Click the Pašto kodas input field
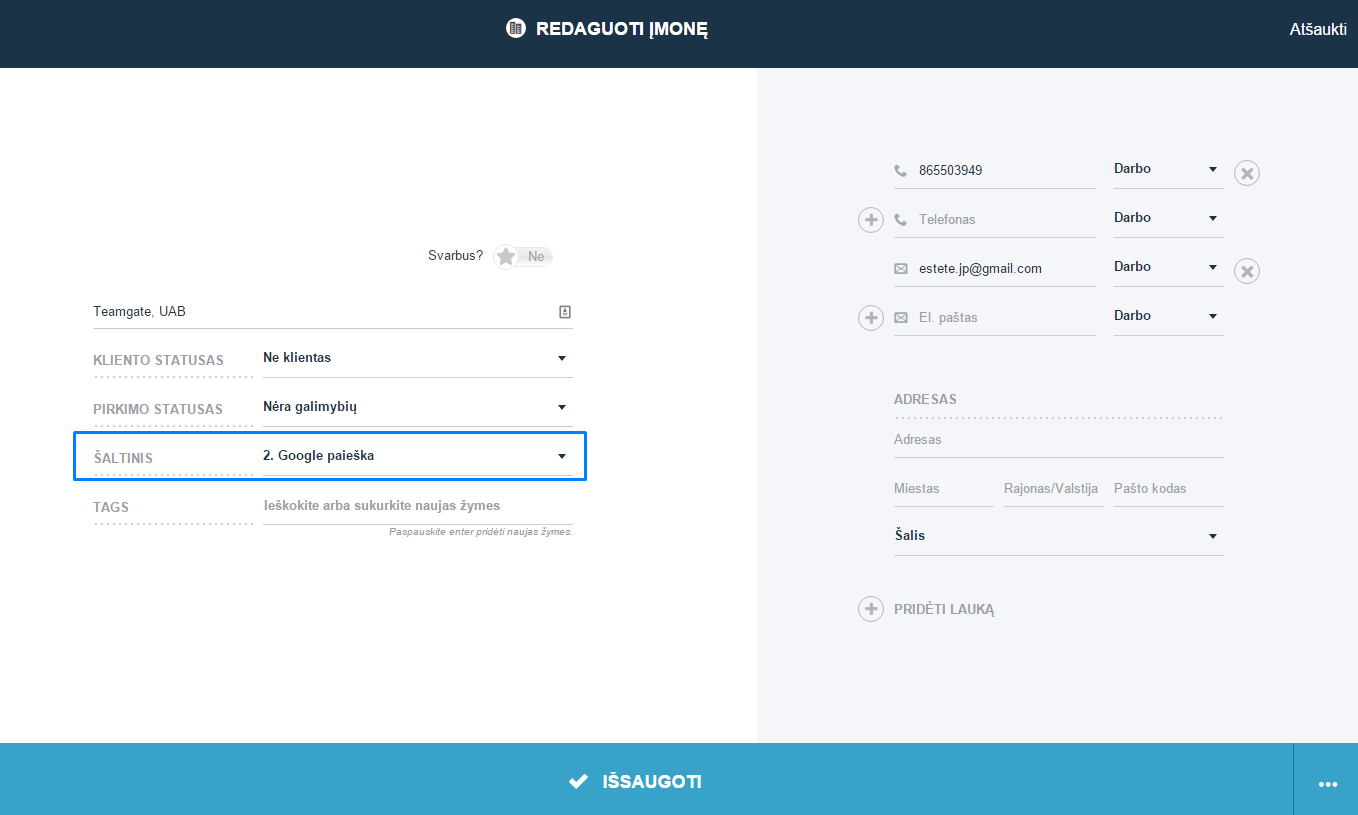This screenshot has height=815, width=1358. (1169, 489)
